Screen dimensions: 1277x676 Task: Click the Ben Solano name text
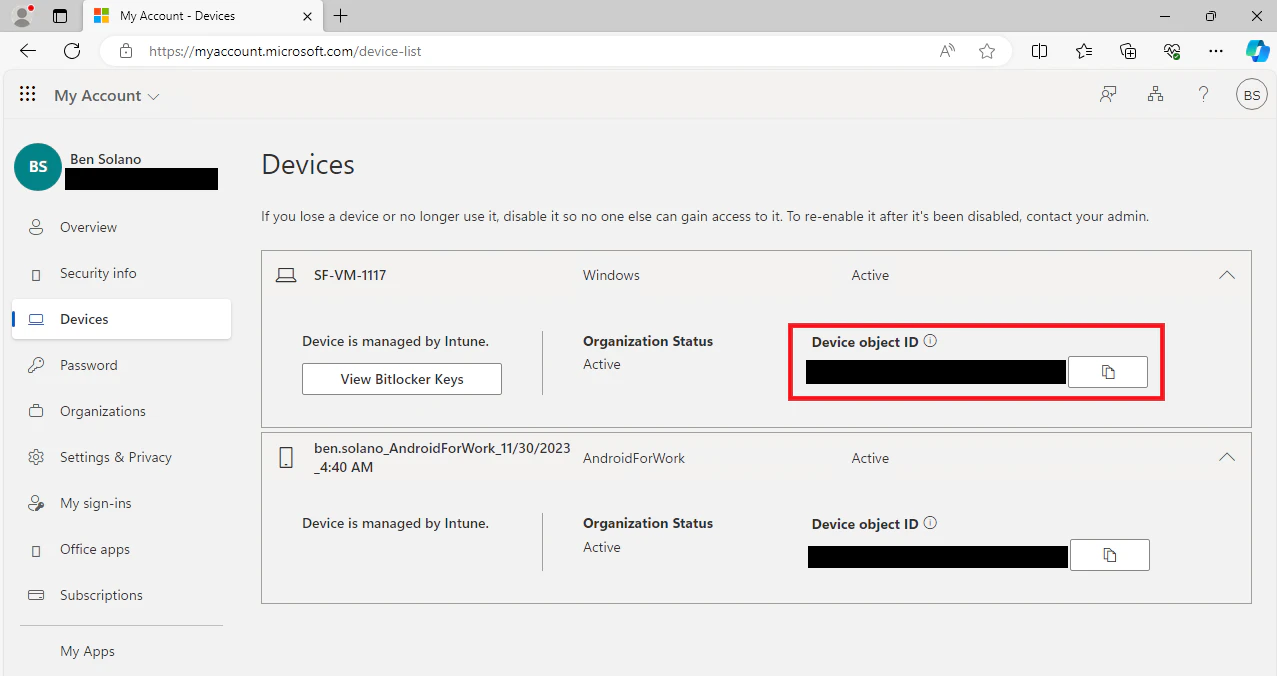pos(105,159)
